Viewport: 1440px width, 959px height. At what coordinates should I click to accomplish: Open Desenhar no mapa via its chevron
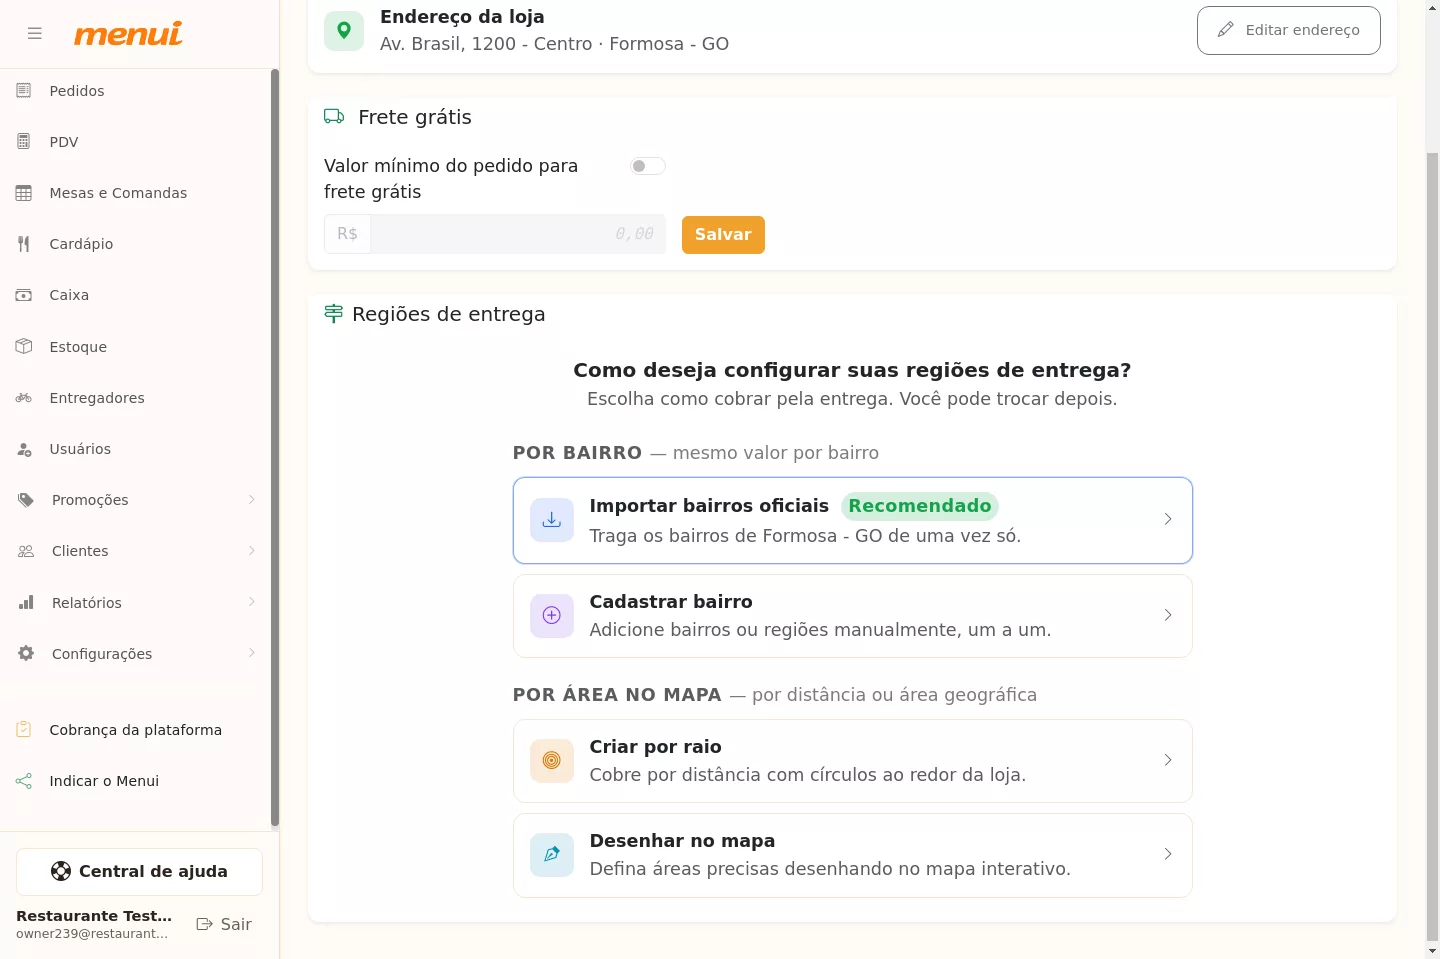tap(1168, 854)
